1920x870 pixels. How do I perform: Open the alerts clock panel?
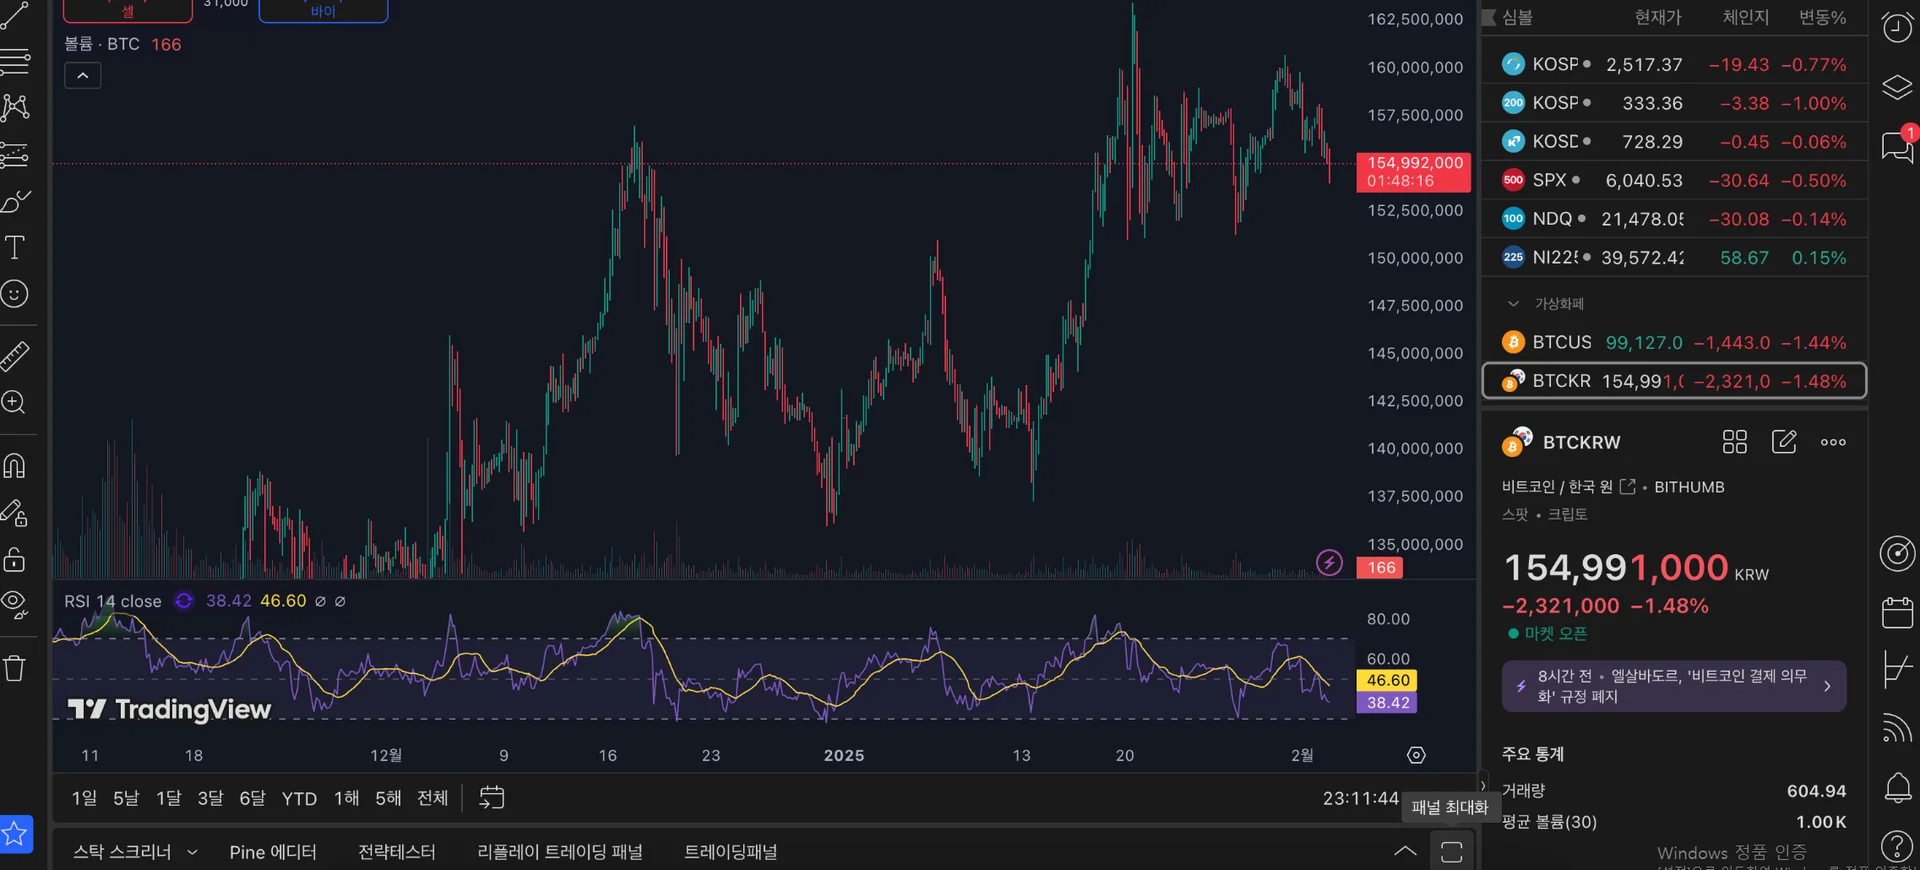(1897, 28)
